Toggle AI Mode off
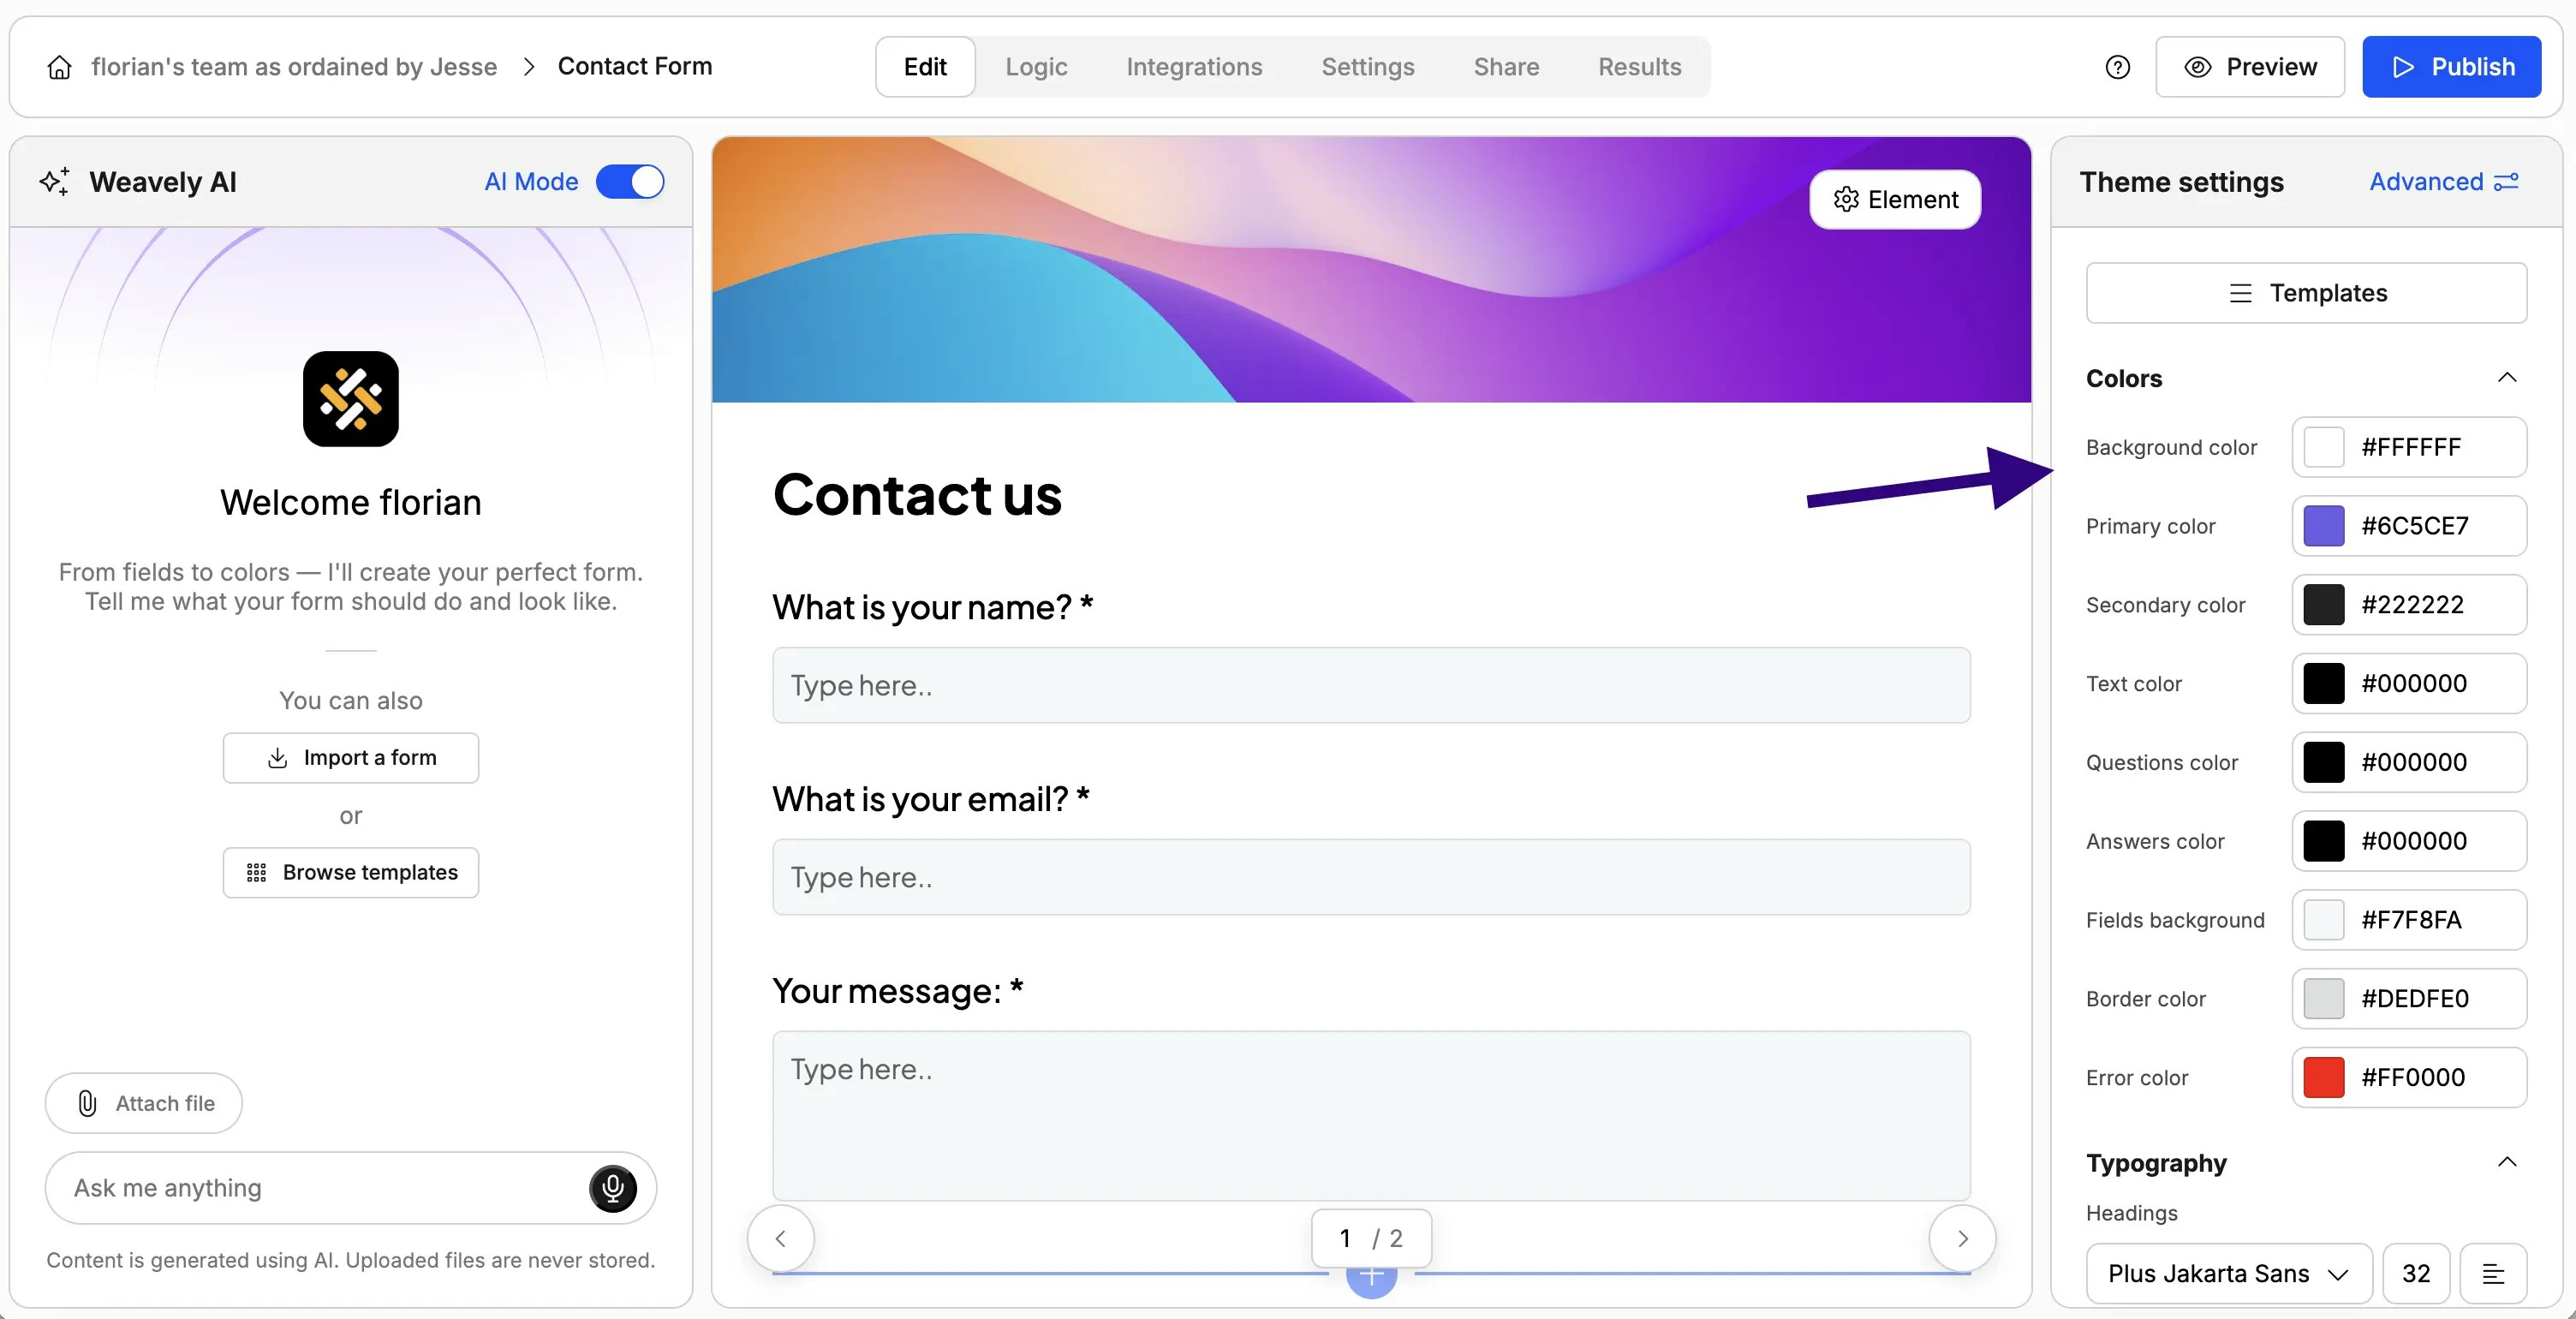The height and width of the screenshot is (1319, 2576). pyautogui.click(x=631, y=181)
